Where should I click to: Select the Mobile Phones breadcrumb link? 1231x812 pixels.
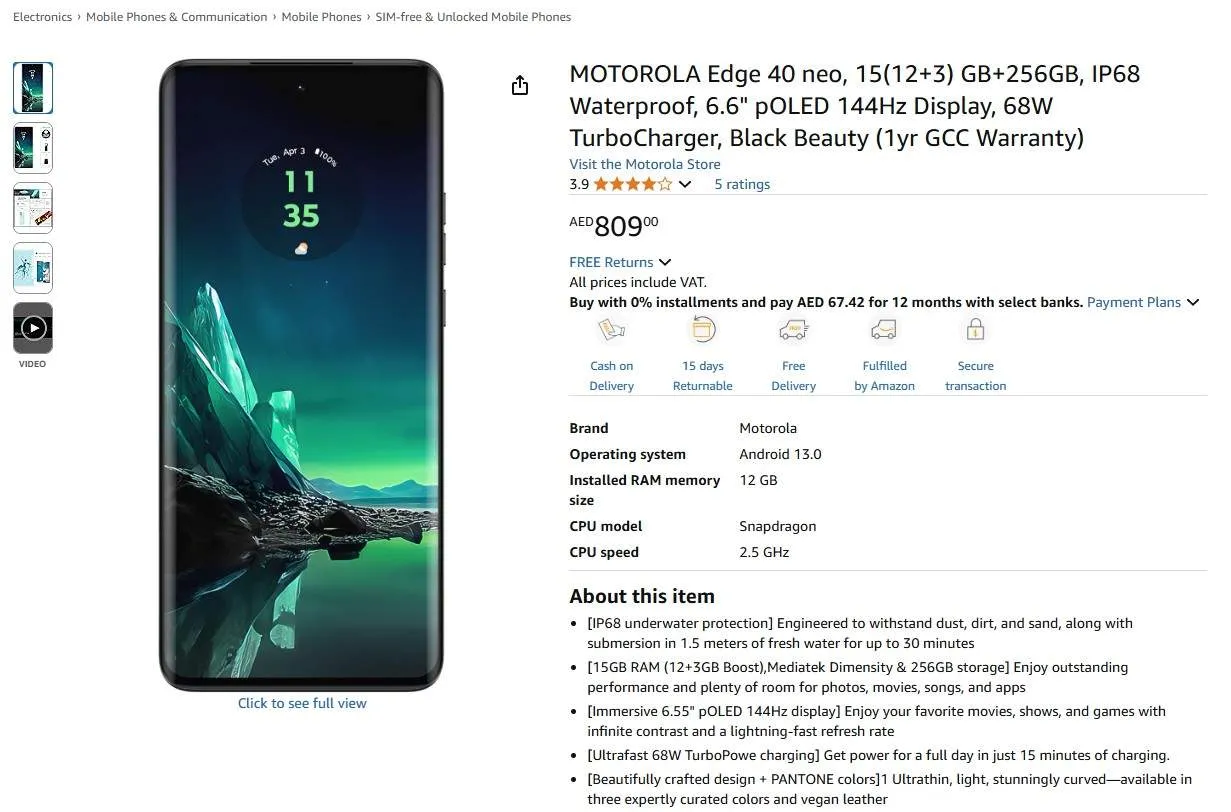coord(321,16)
